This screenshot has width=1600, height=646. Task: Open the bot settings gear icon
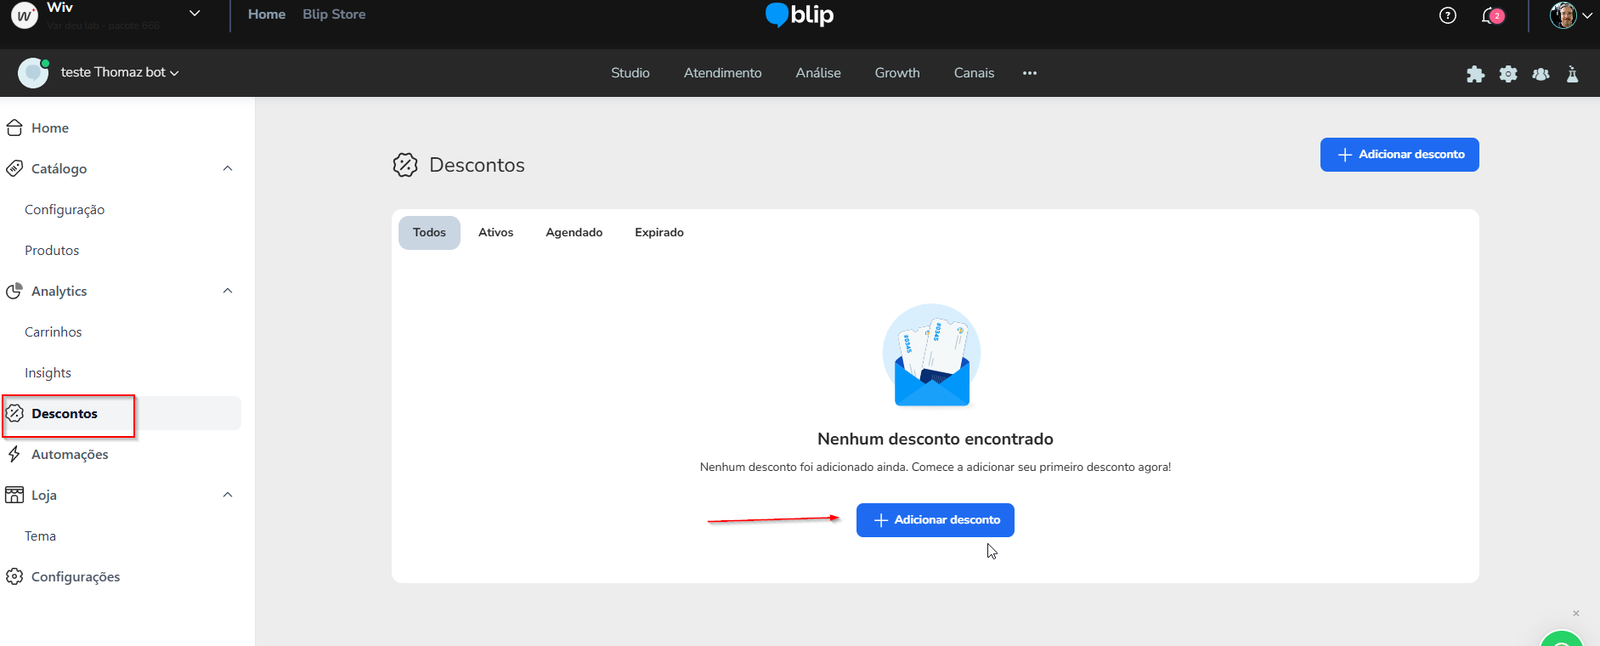click(x=1508, y=74)
